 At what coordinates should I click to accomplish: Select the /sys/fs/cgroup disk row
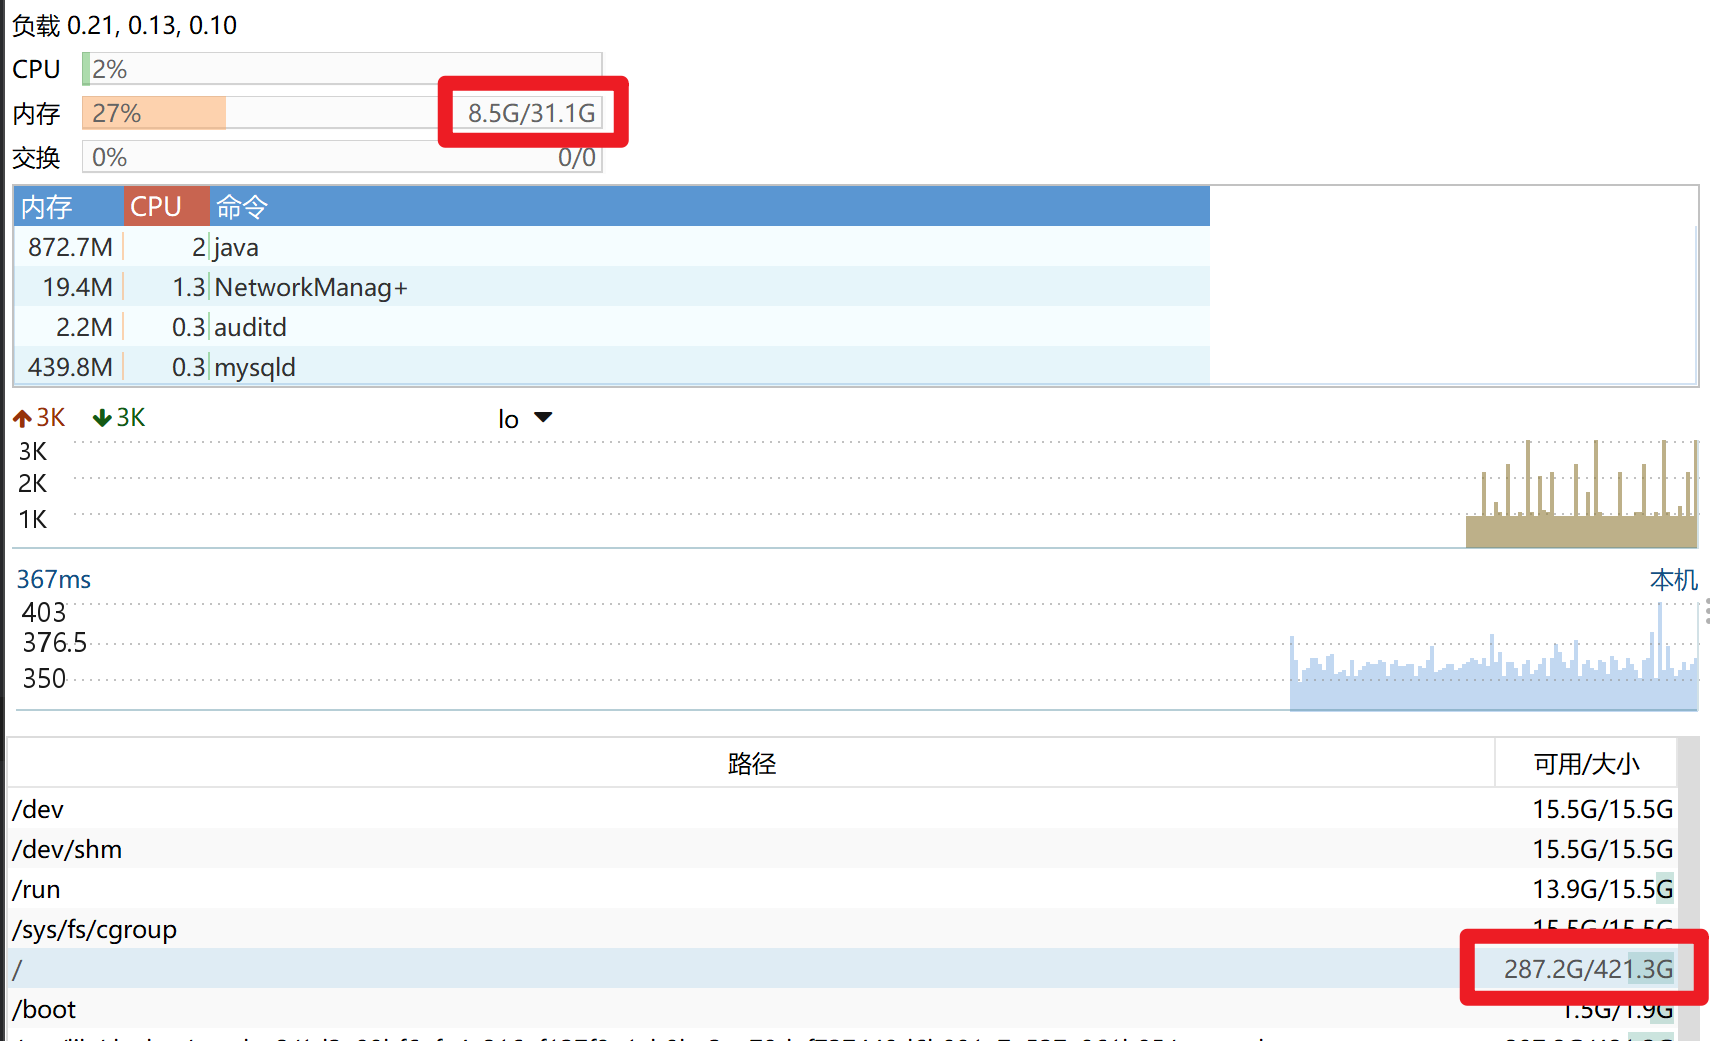[x=842, y=929]
